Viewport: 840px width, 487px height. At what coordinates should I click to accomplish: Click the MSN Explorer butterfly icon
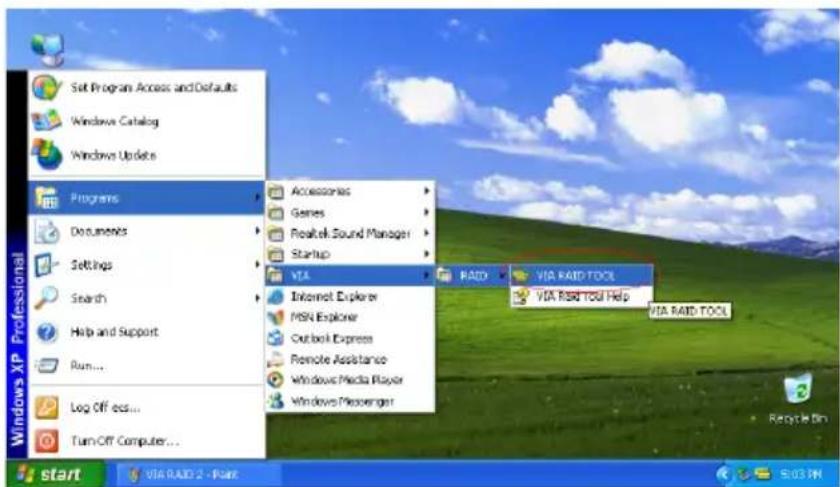(x=275, y=317)
